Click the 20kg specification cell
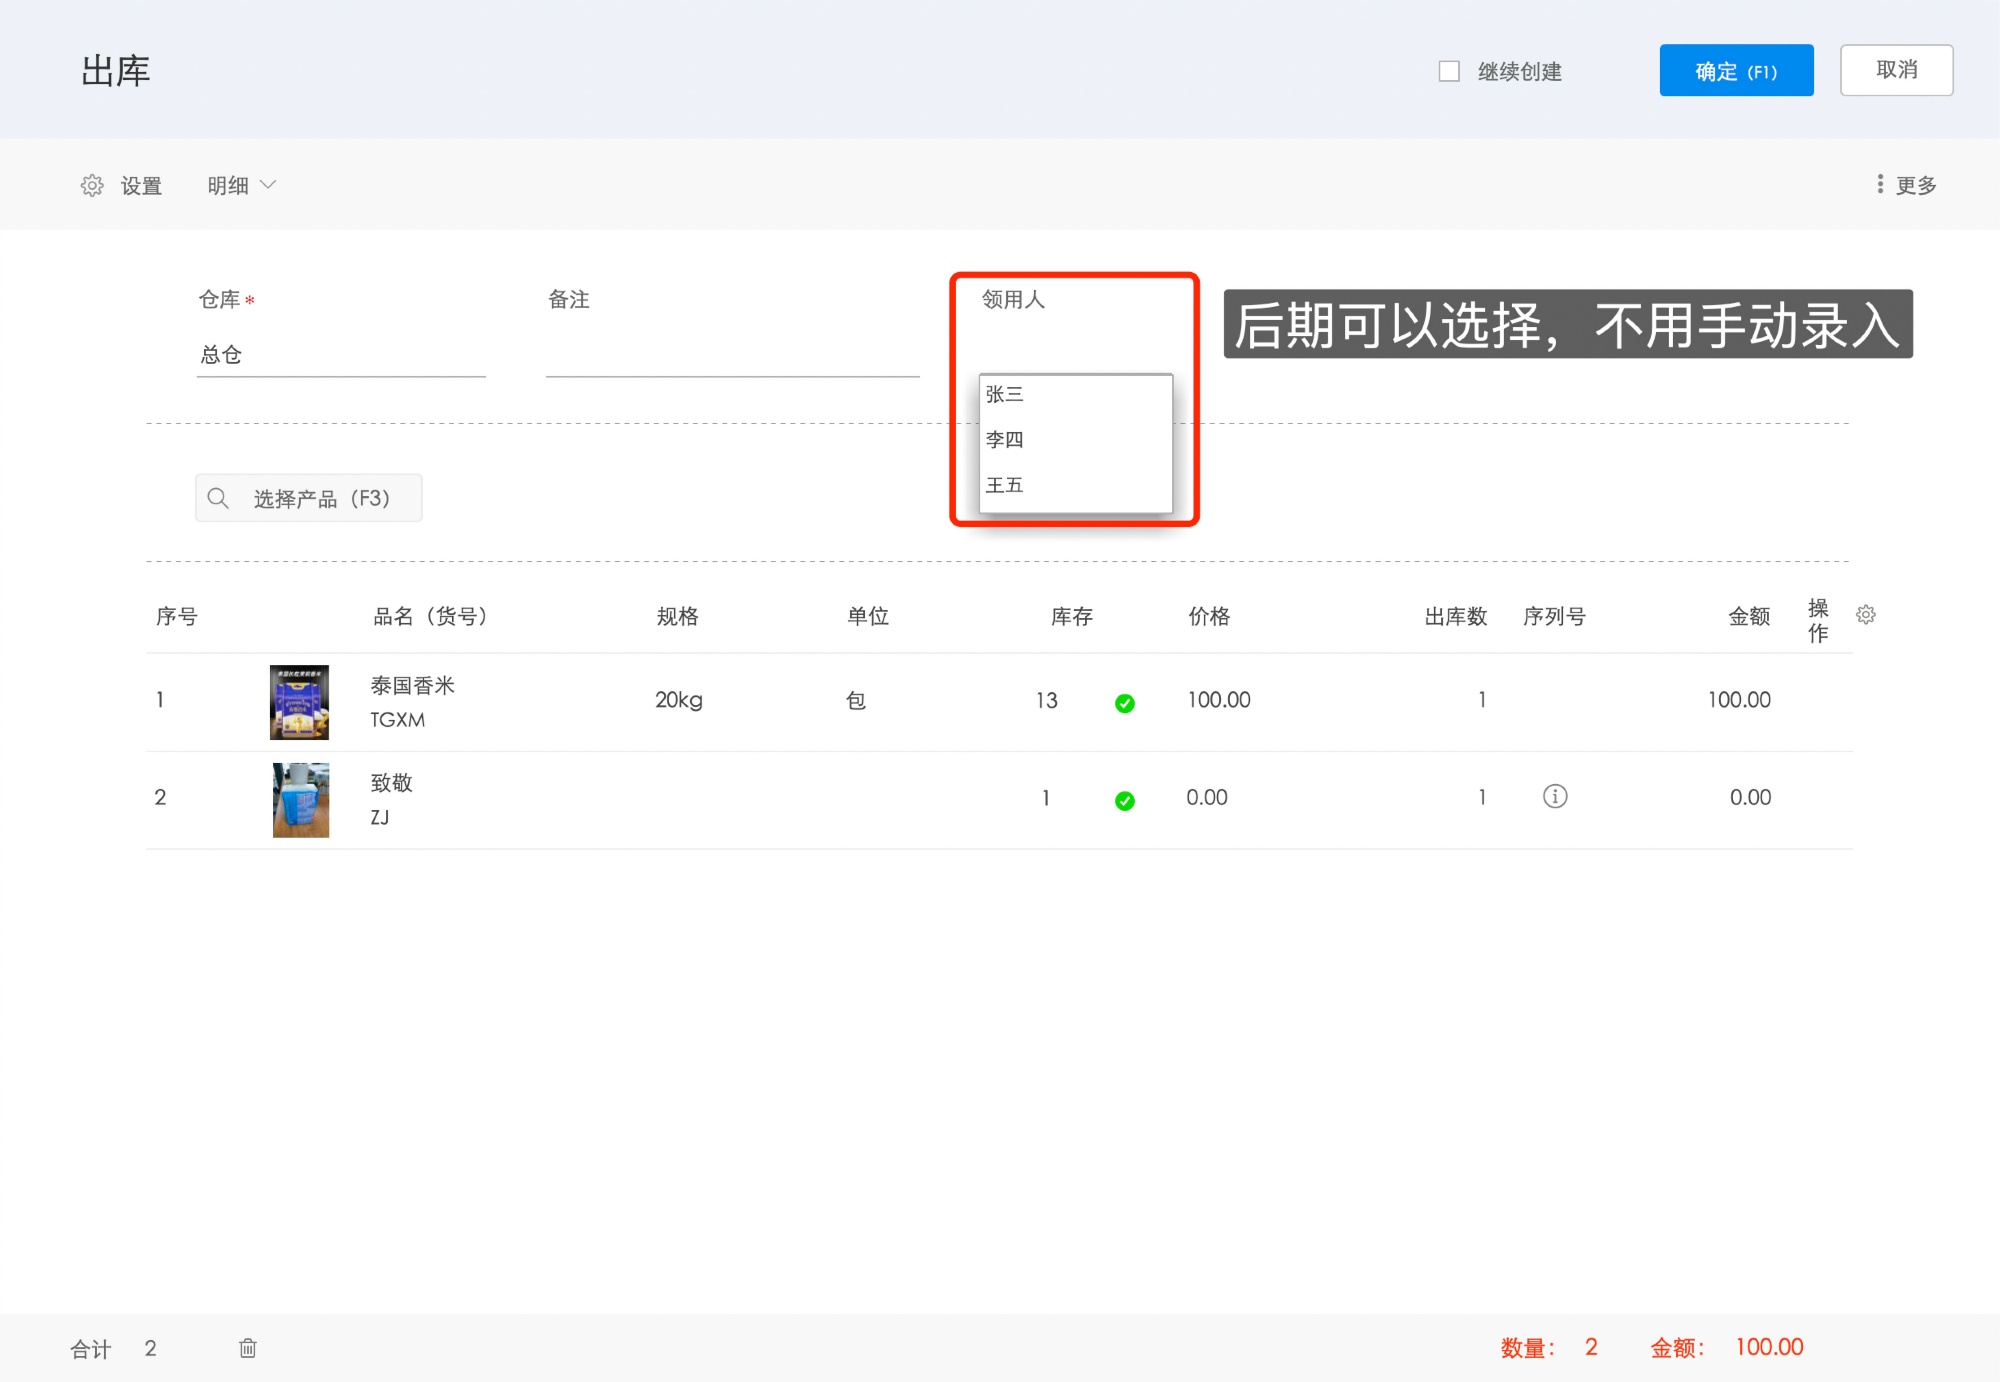The width and height of the screenshot is (2000, 1382). point(679,700)
